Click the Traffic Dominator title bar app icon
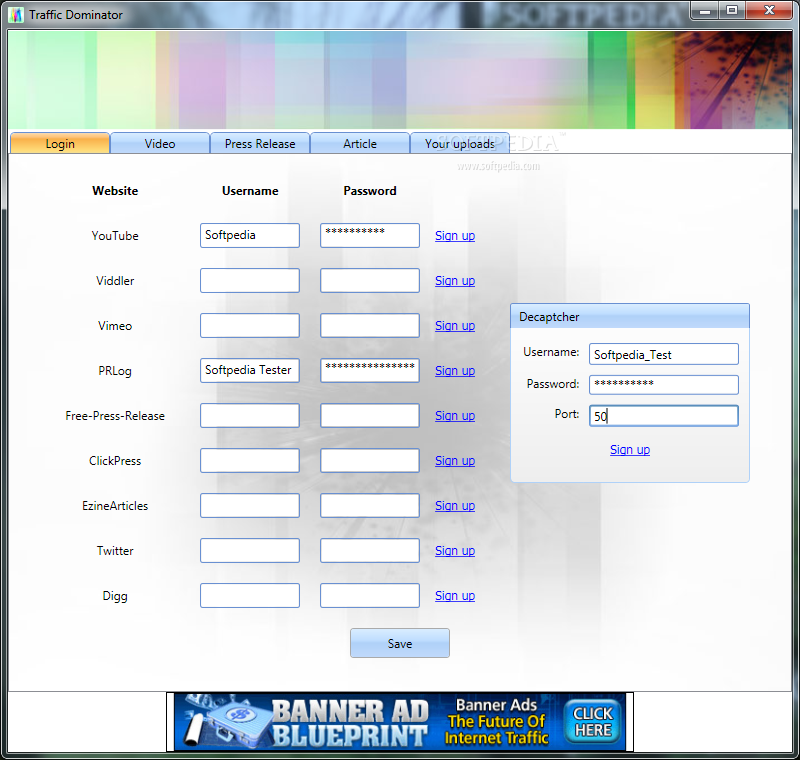The width and height of the screenshot is (800, 760). pos(16,15)
